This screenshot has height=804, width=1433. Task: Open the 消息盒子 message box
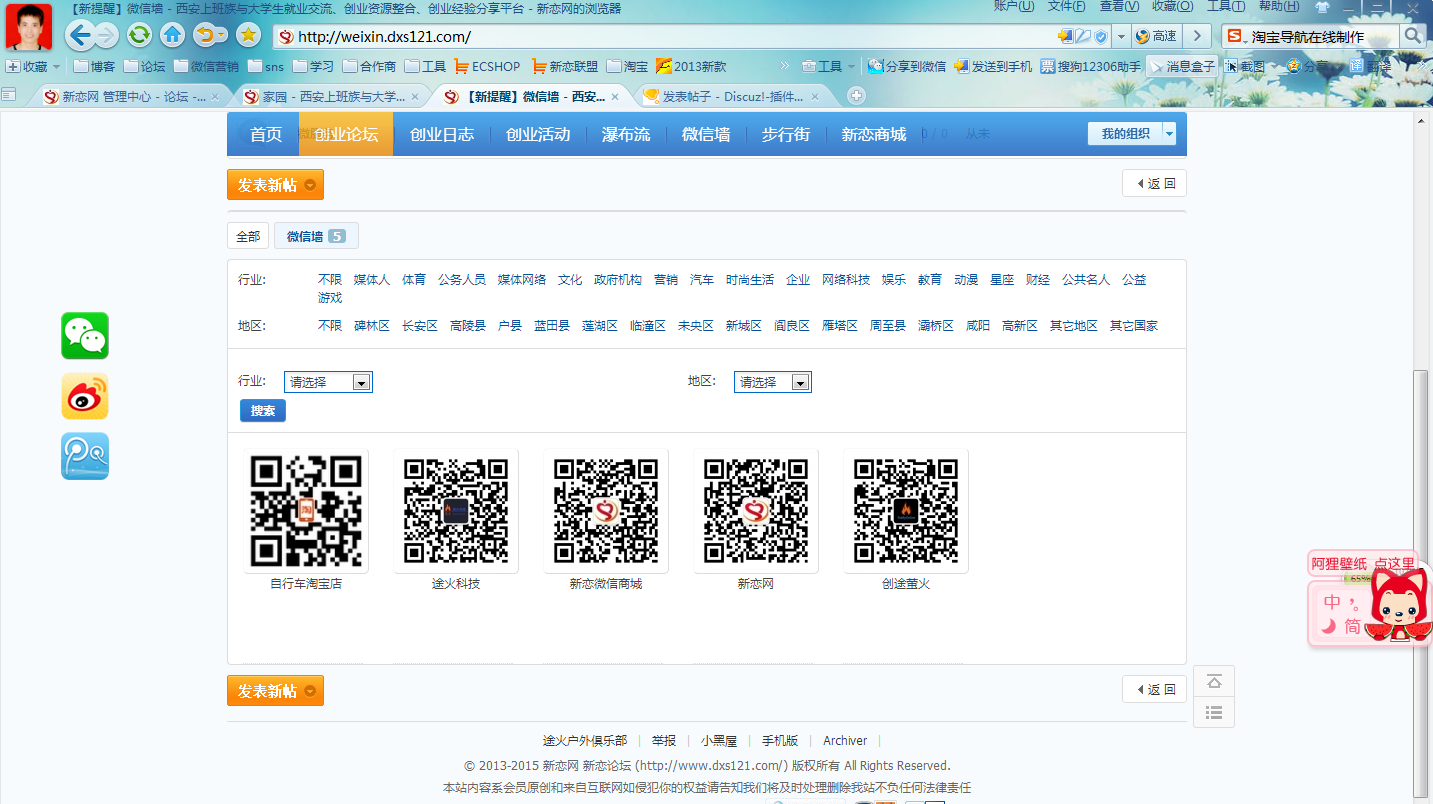tap(1189, 66)
